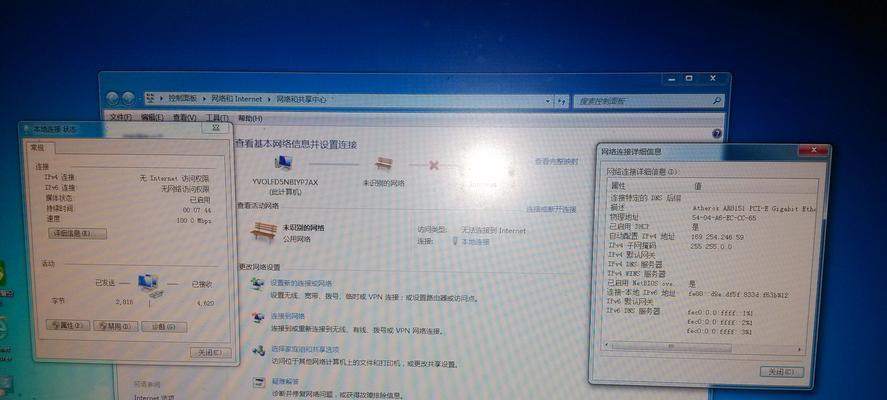Click the red X broken-connection marker
Screen dimensions: 887x400
[434, 165]
